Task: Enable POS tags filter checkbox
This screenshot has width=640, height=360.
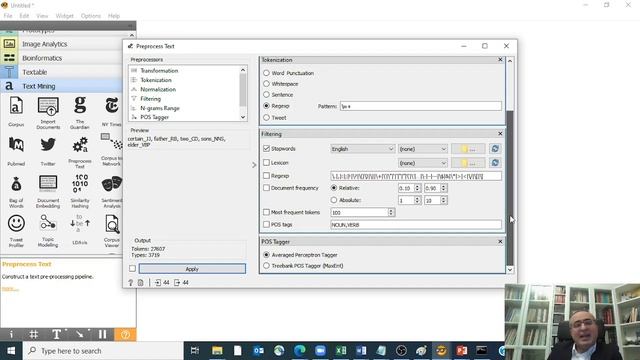Action: tap(267, 224)
